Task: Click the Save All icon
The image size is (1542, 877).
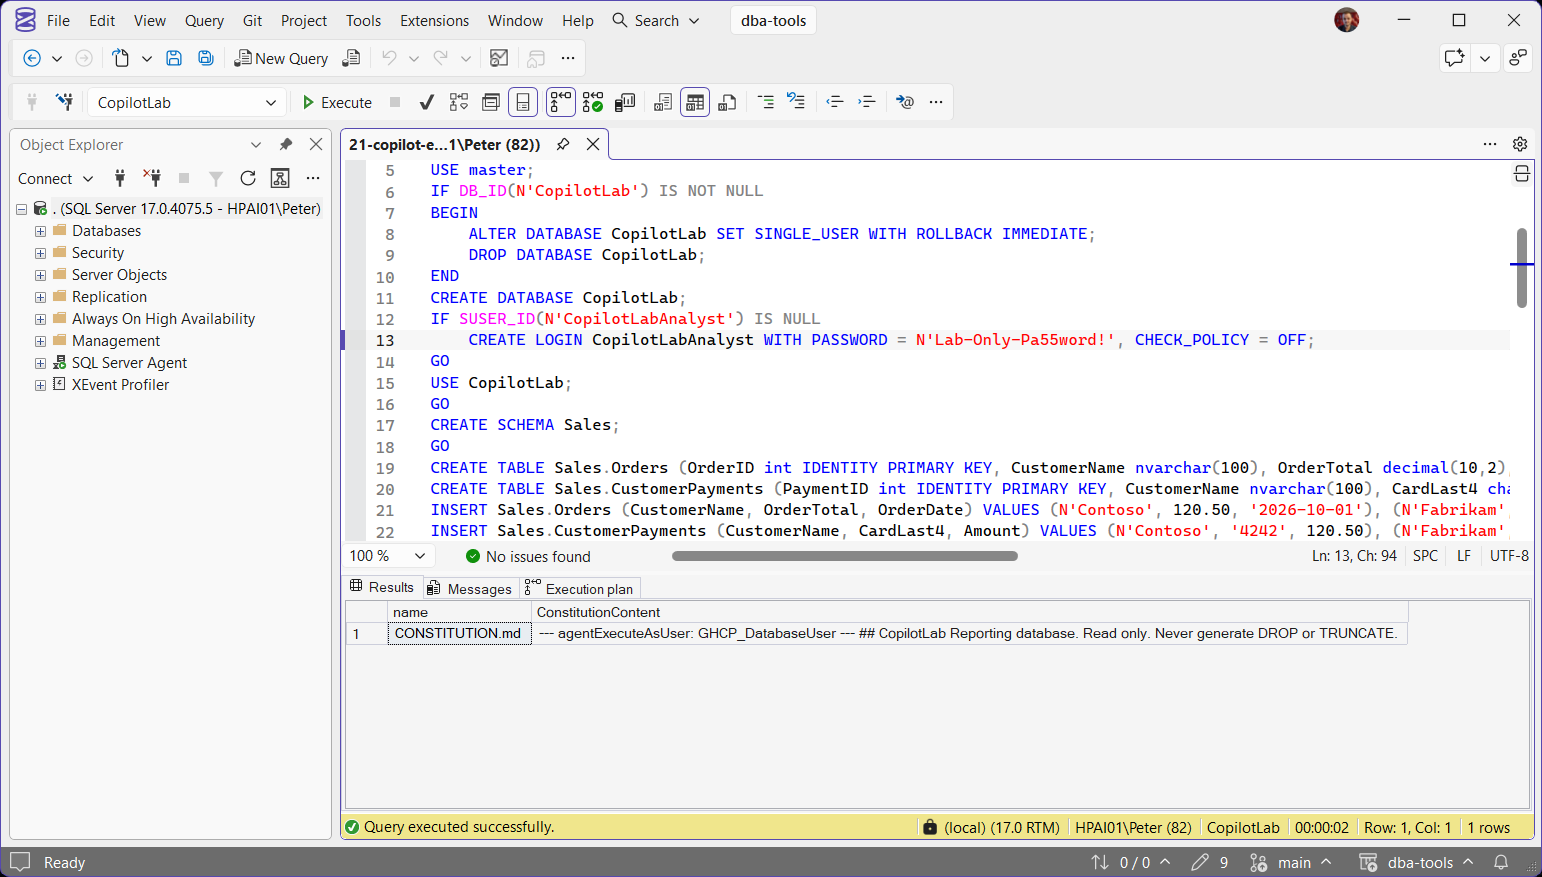Action: 206,58
